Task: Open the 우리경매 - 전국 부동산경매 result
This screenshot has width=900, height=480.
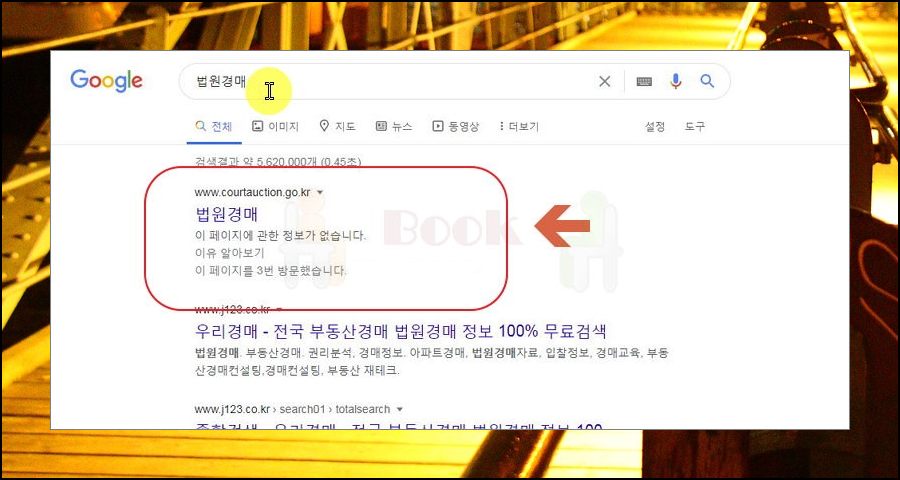Action: pos(401,331)
